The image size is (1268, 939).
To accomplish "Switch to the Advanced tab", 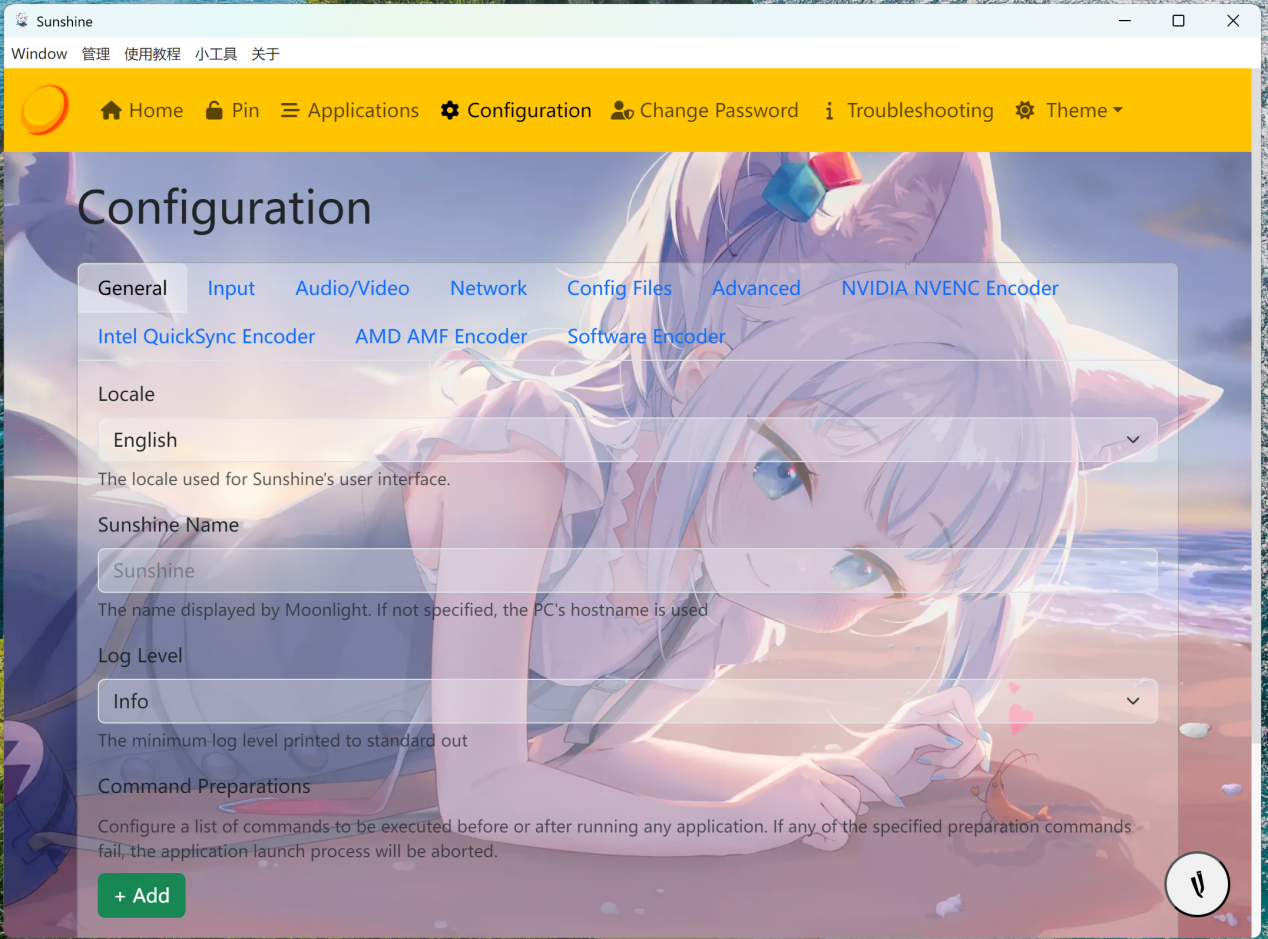I will [756, 288].
